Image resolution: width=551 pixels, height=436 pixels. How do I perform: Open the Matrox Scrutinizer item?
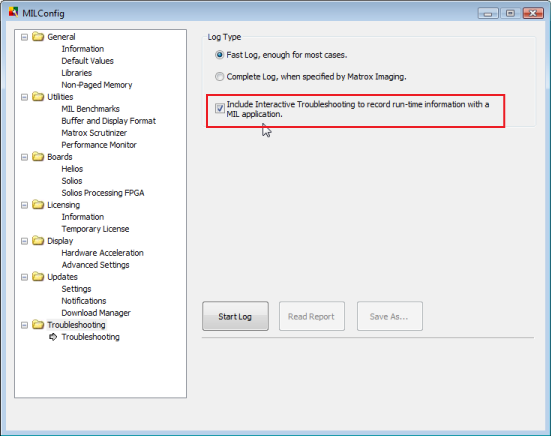click(x=94, y=133)
